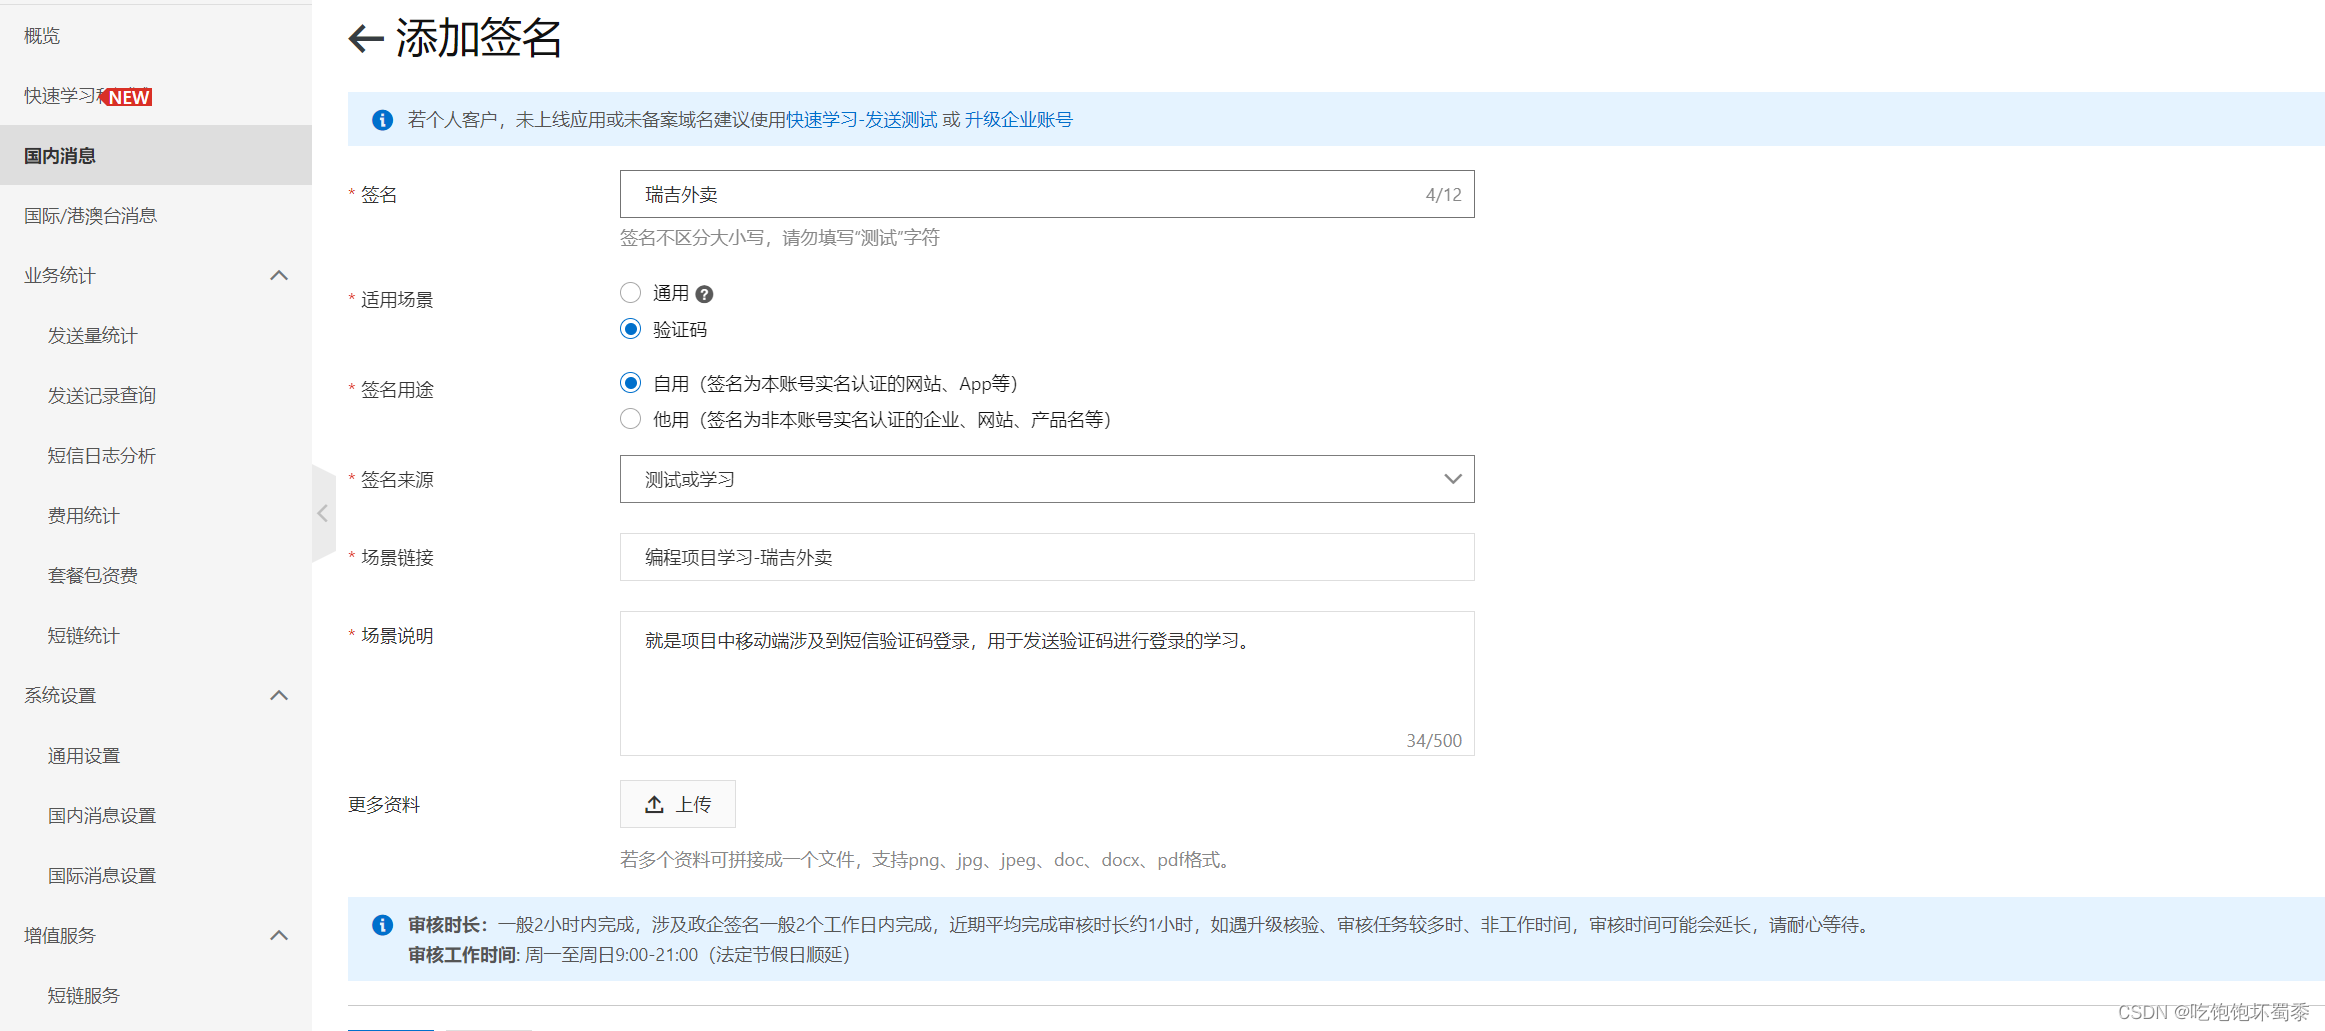The height and width of the screenshot is (1031, 2325).
Task: Open 短链统计 page
Action: tap(84, 636)
